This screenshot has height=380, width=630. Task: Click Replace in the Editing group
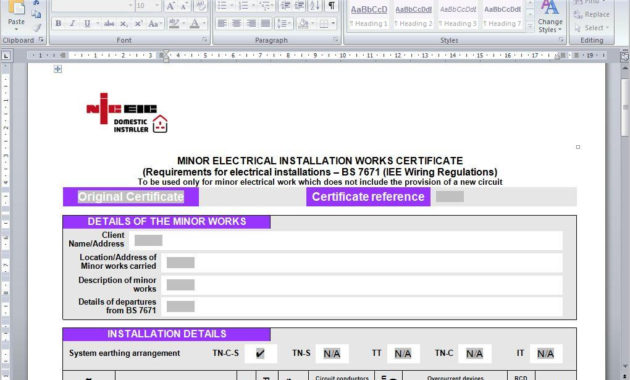coord(591,14)
